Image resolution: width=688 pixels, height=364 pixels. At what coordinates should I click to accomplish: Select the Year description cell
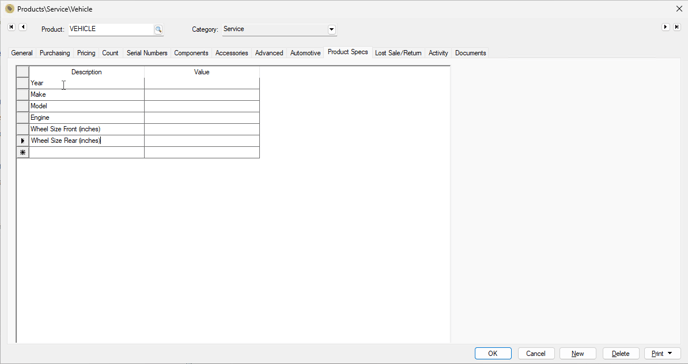click(x=86, y=83)
